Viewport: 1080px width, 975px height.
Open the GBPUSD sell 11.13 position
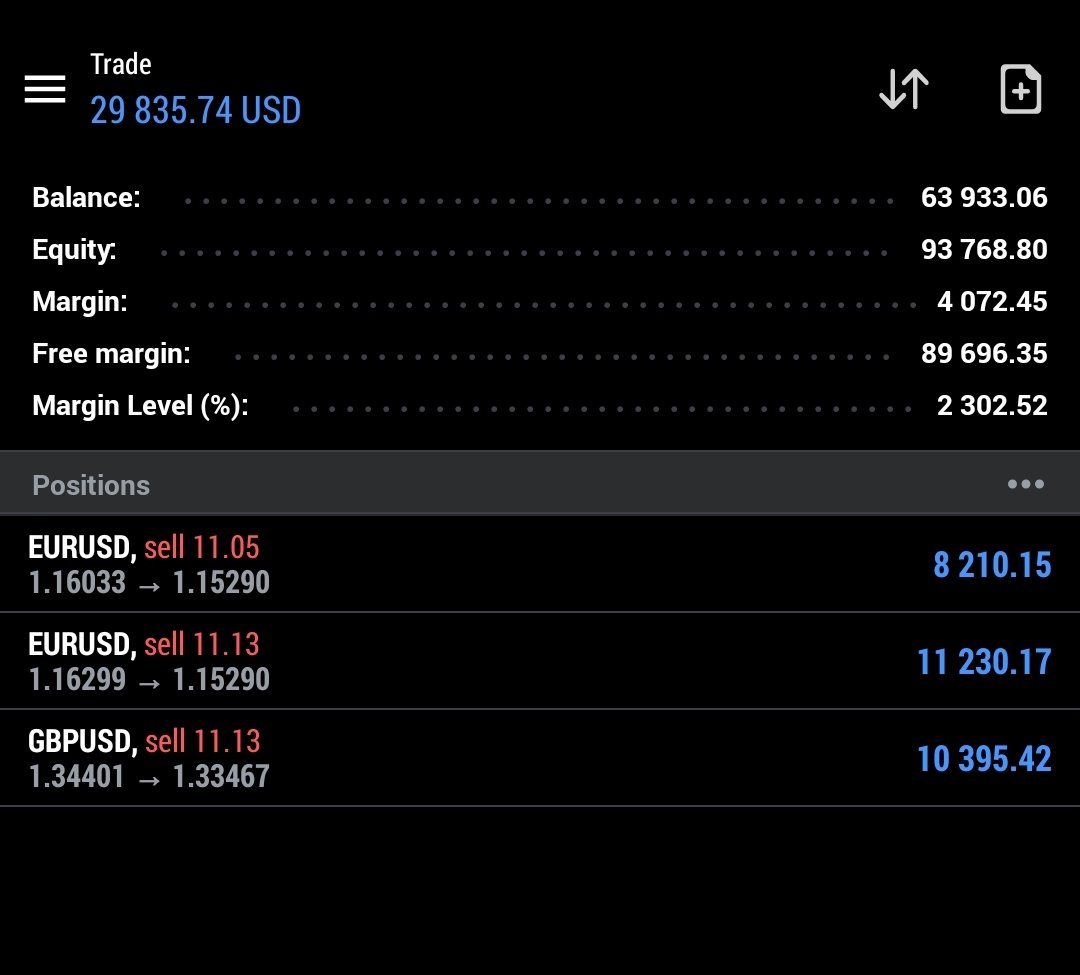point(540,758)
